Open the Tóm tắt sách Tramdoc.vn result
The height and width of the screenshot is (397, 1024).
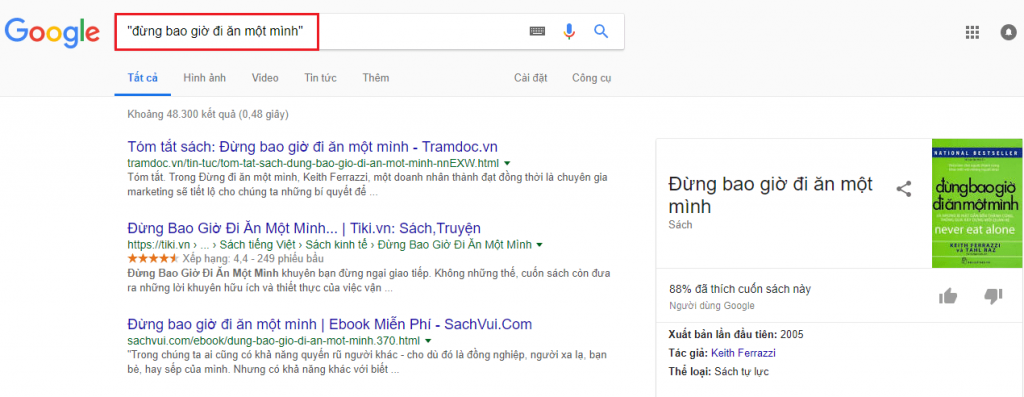[x=313, y=146]
